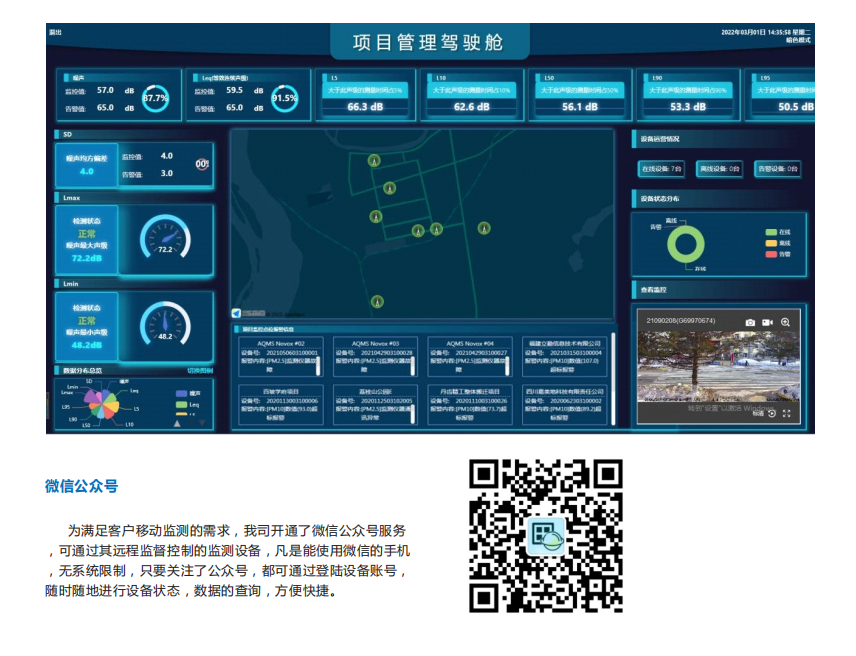Take a snapshot with the camera icon
Viewport: 856px width, 656px height.
[x=750, y=323]
